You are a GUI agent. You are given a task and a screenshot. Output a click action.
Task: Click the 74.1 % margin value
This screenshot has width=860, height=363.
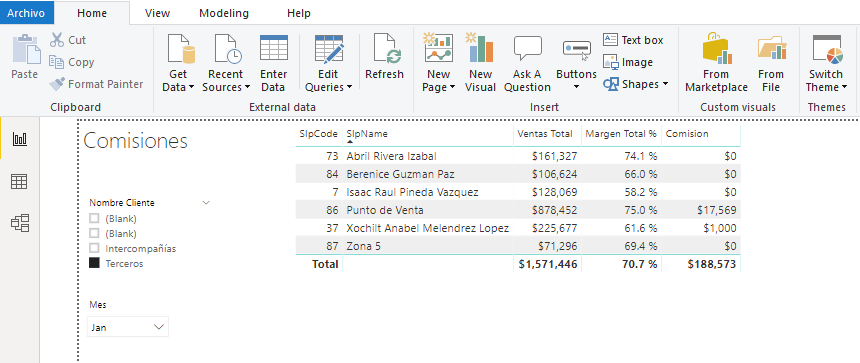click(x=641, y=156)
